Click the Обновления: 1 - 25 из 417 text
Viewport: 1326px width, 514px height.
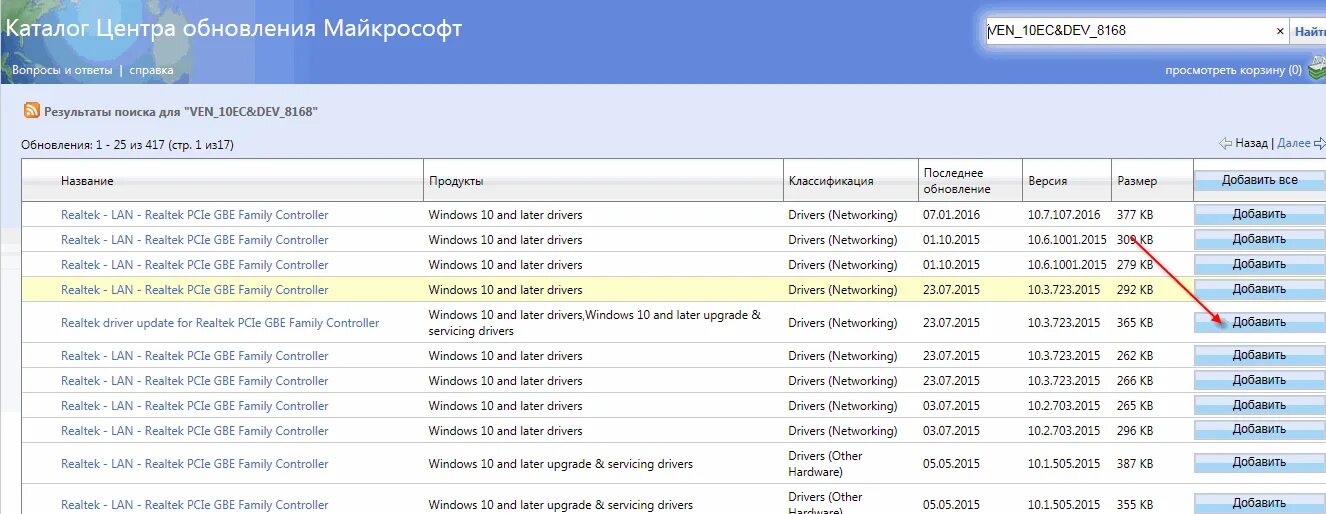(127, 145)
